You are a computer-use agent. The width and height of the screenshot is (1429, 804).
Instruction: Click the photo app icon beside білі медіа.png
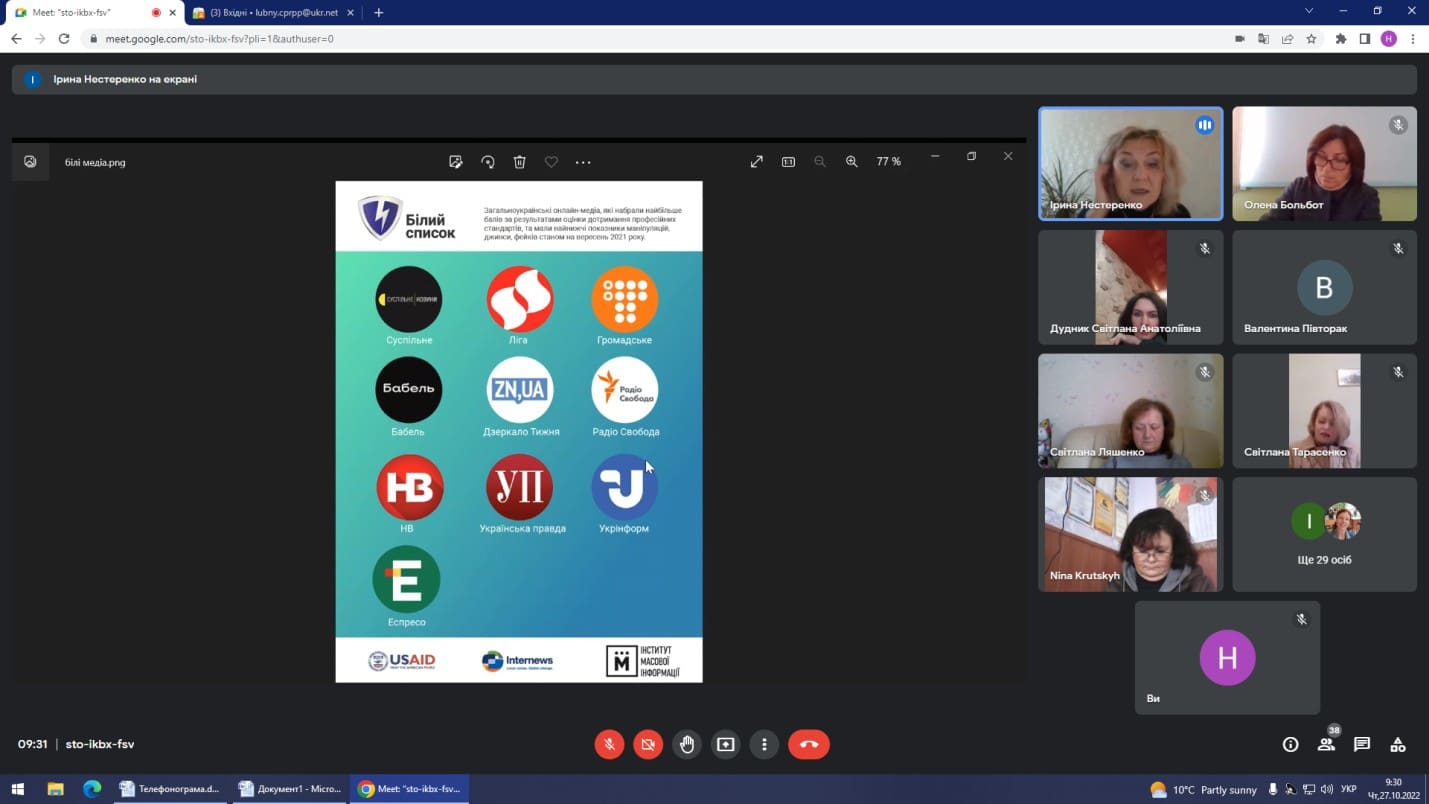pyautogui.click(x=30, y=162)
